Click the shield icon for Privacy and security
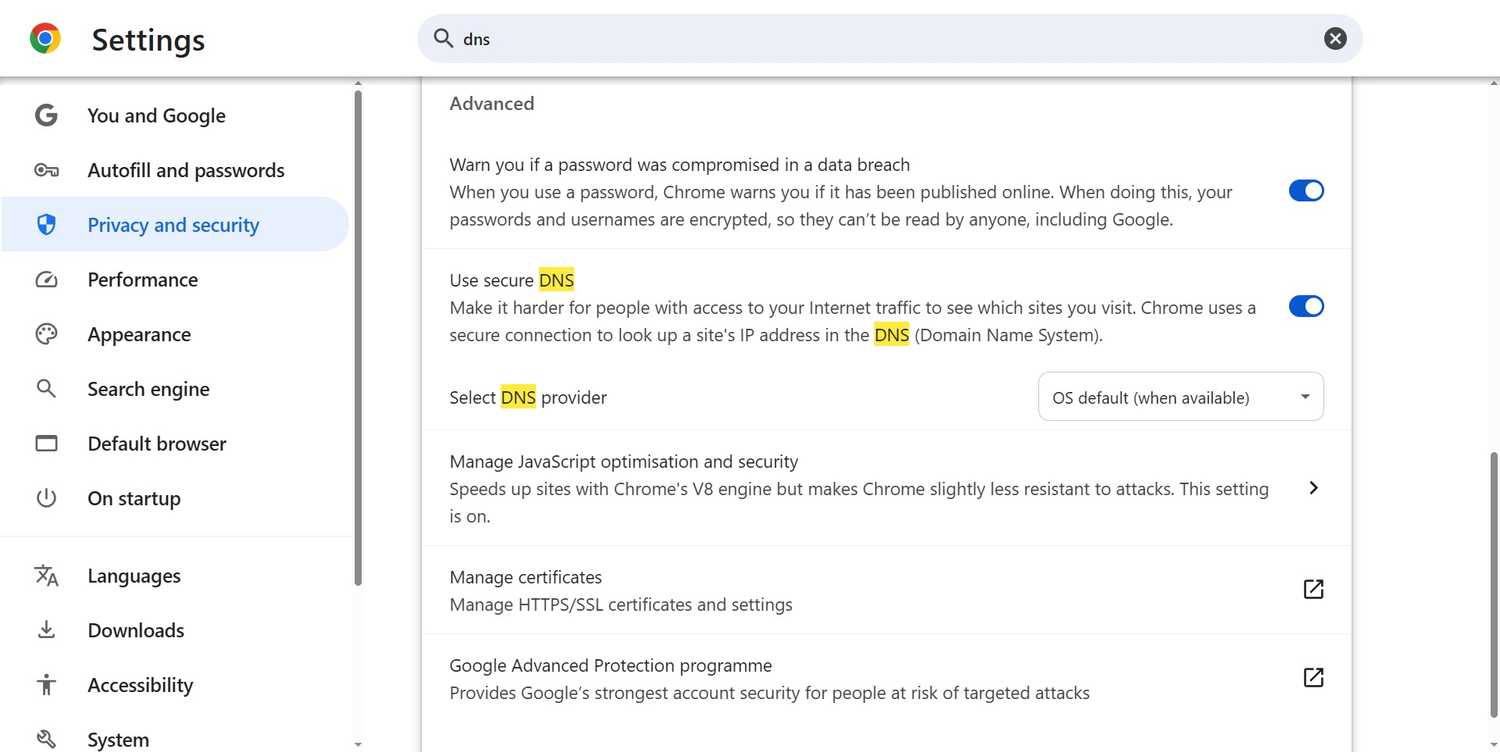Screen dimensions: 1500x752 (46, 225)
